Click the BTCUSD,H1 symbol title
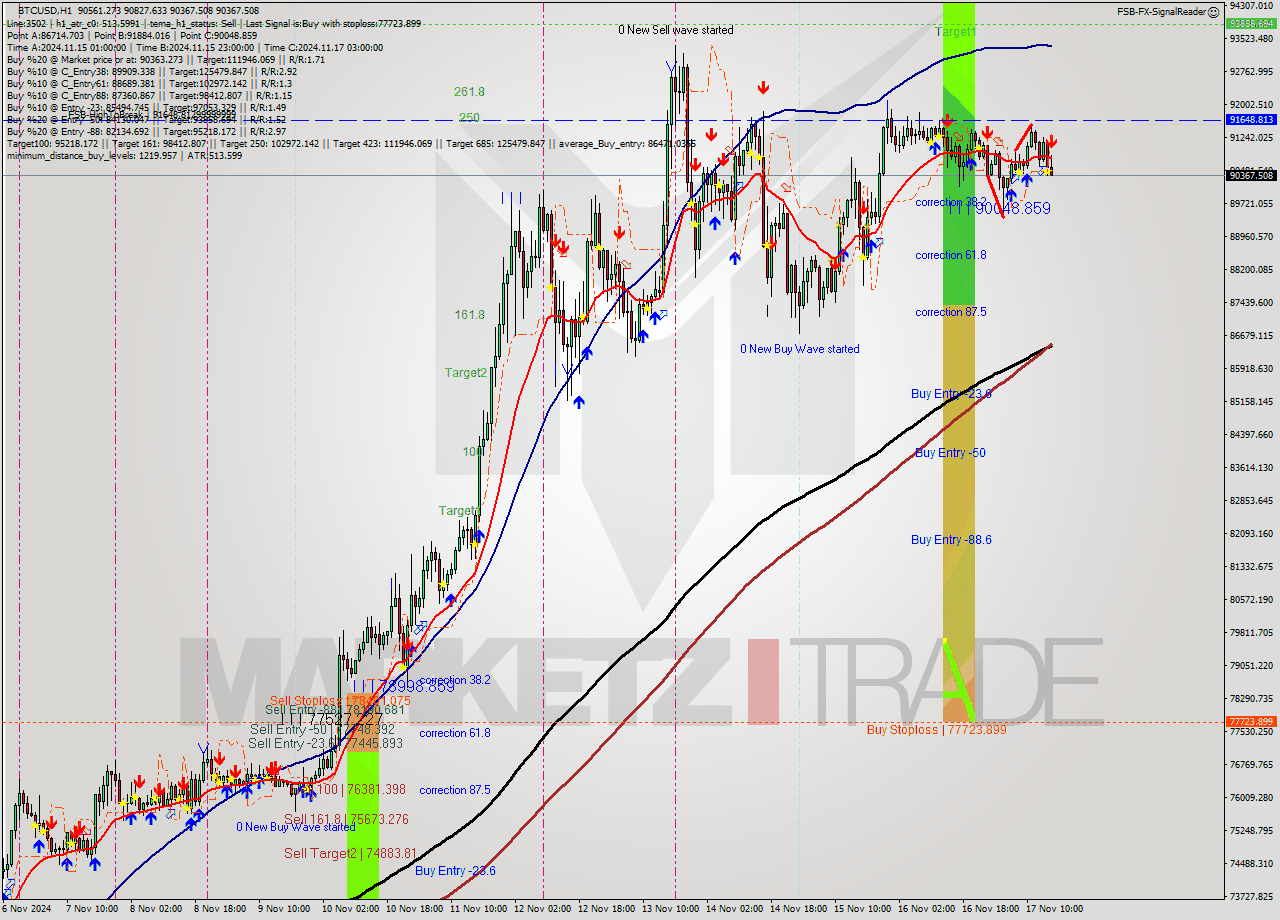 pos(45,9)
